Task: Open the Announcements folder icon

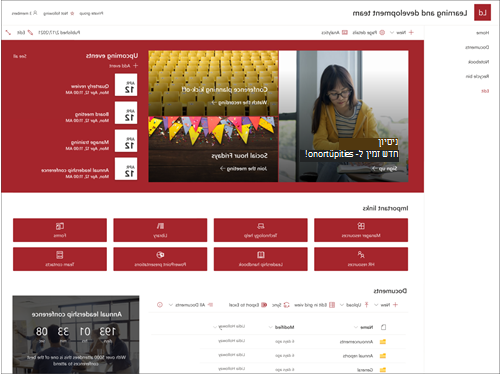Action: click(383, 342)
